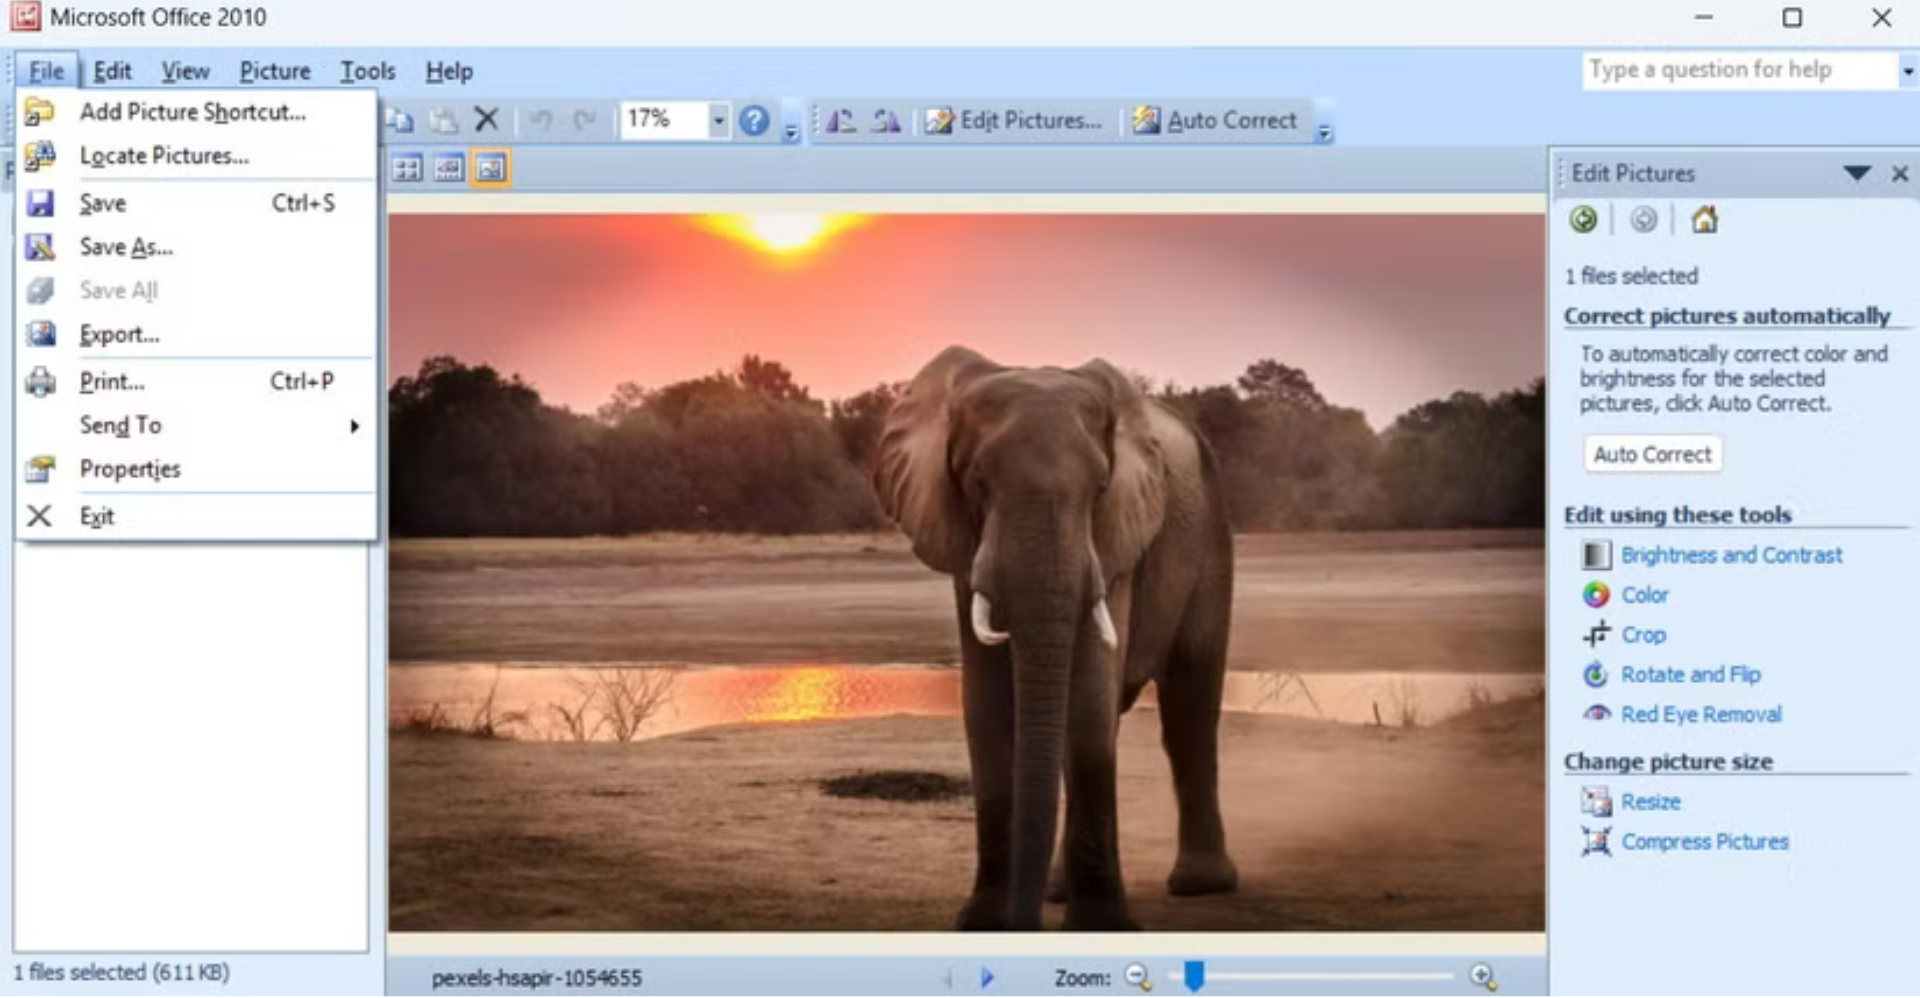Viewport: 1920px width, 998px height.
Task: Select the Rotate Right toolbar icon
Action: (x=883, y=120)
